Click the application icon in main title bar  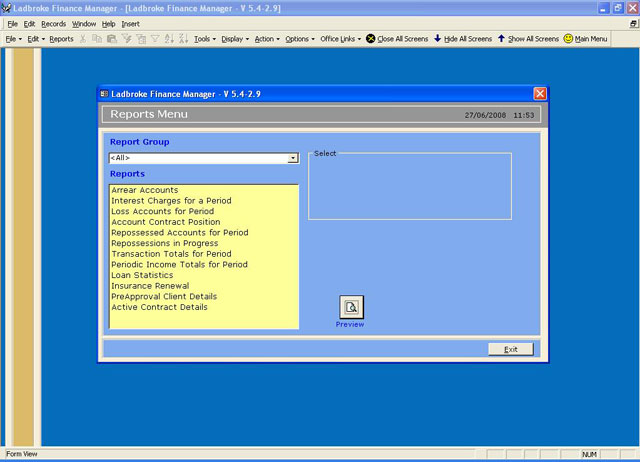pyautogui.click(x=6, y=8)
